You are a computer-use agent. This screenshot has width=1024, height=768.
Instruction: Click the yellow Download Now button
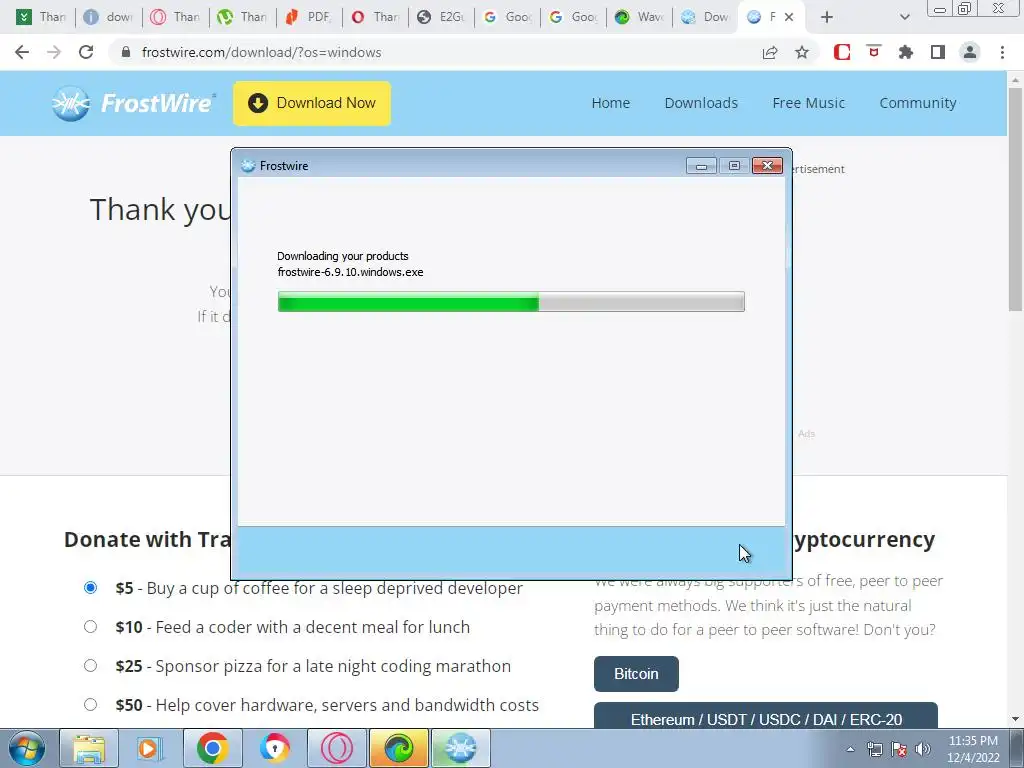(312, 103)
